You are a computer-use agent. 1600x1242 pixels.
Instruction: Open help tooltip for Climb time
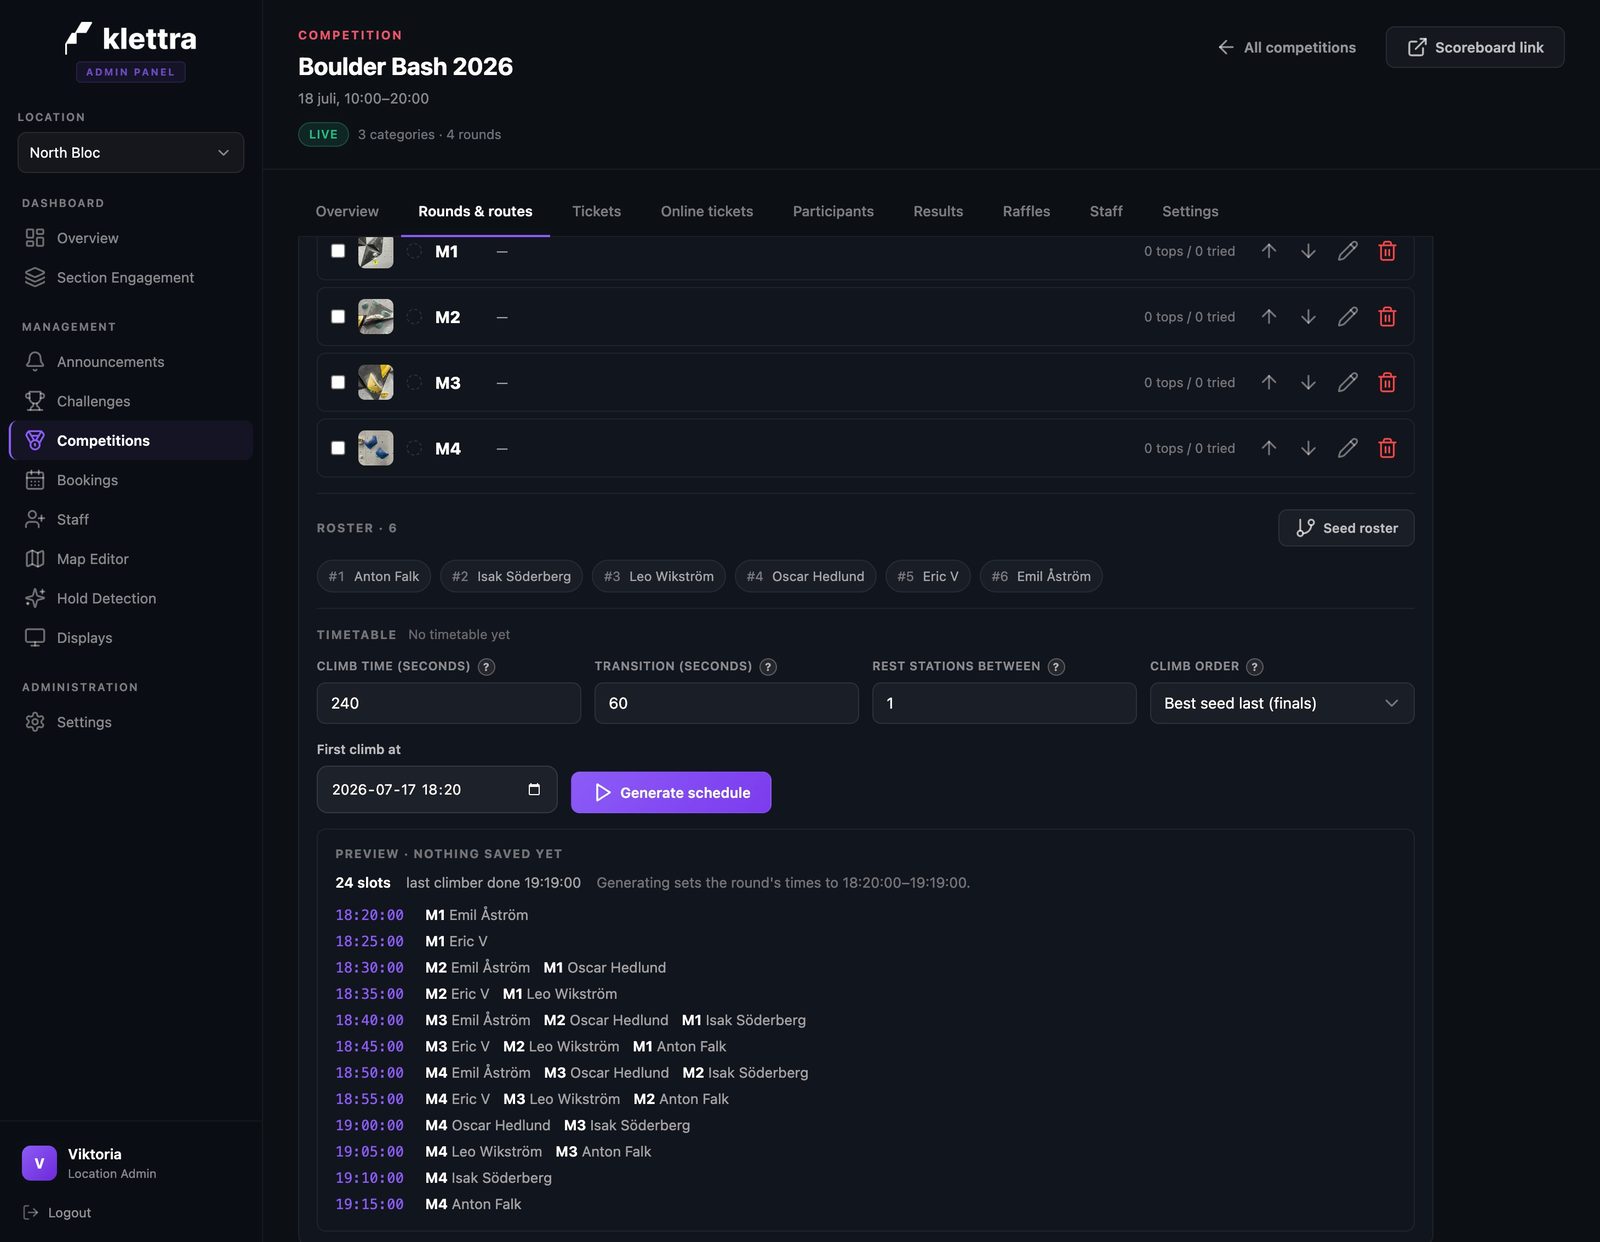click(x=487, y=667)
